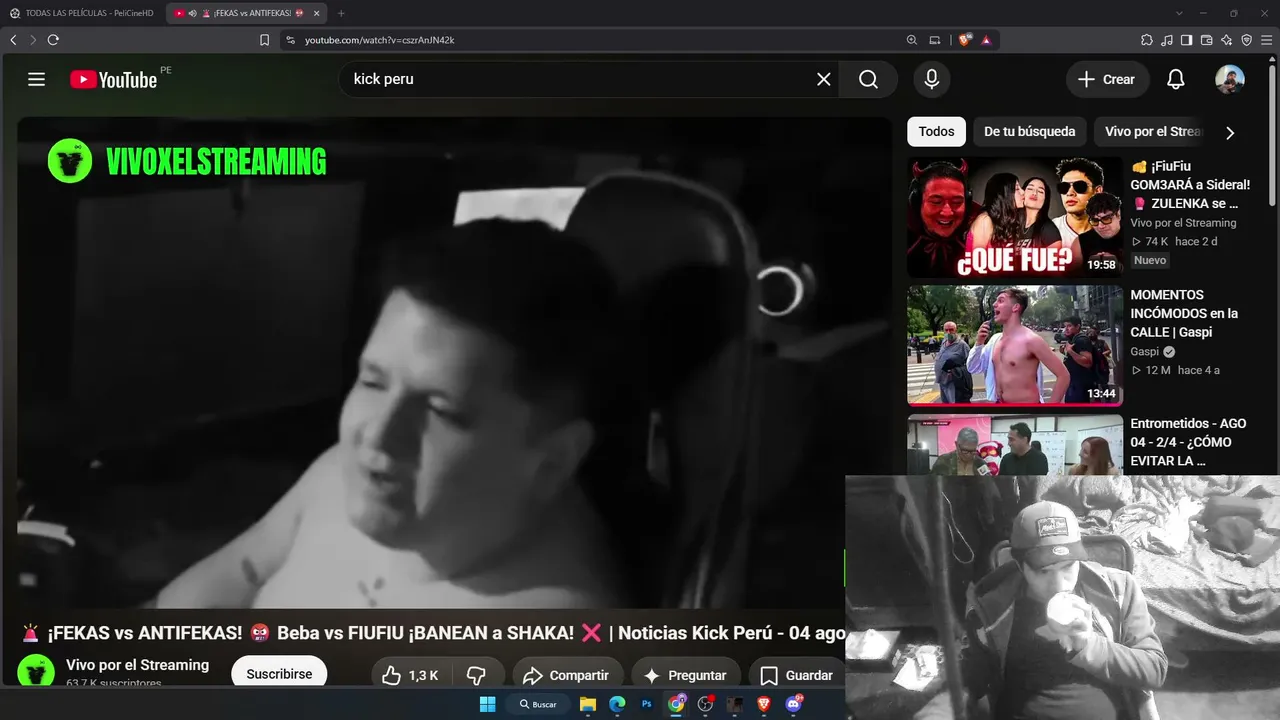
Task: Run search with the magnifier button
Action: [x=868, y=79]
